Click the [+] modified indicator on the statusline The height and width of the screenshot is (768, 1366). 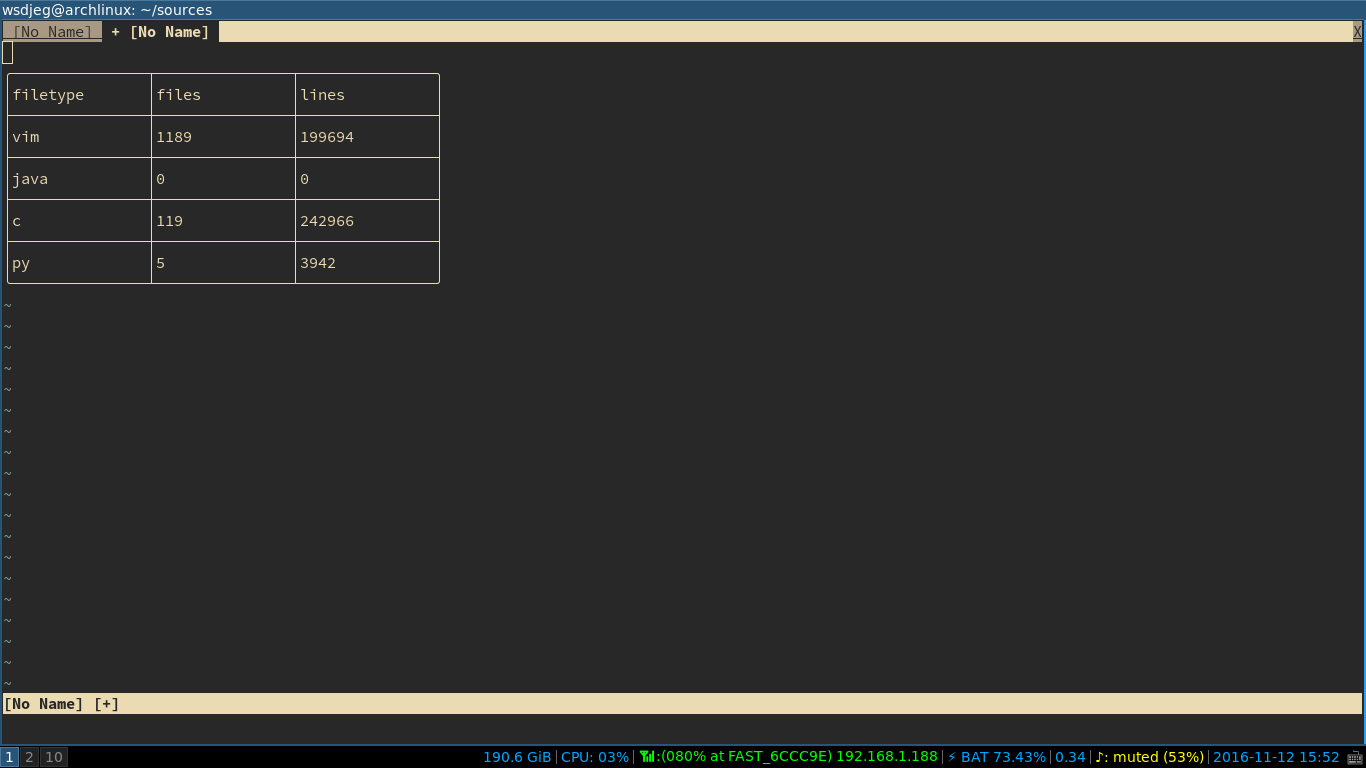tap(106, 703)
